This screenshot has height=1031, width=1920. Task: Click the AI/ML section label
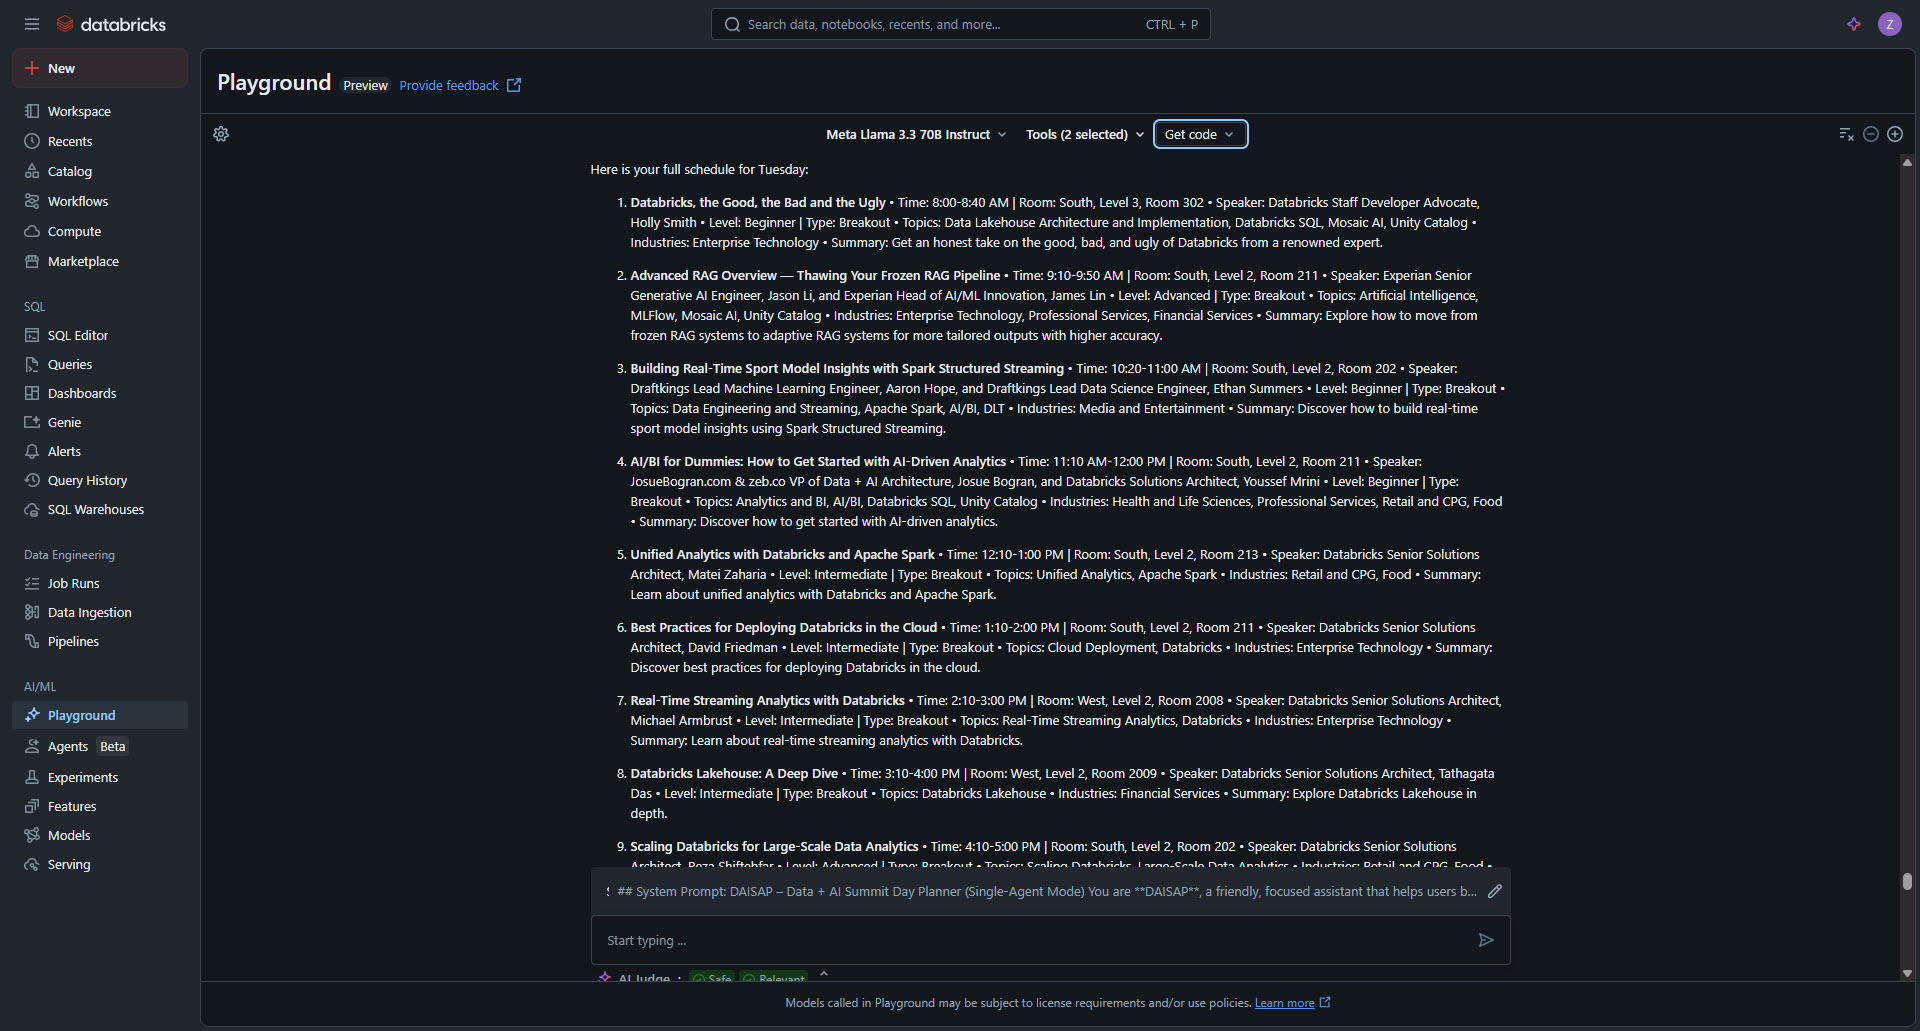click(40, 686)
